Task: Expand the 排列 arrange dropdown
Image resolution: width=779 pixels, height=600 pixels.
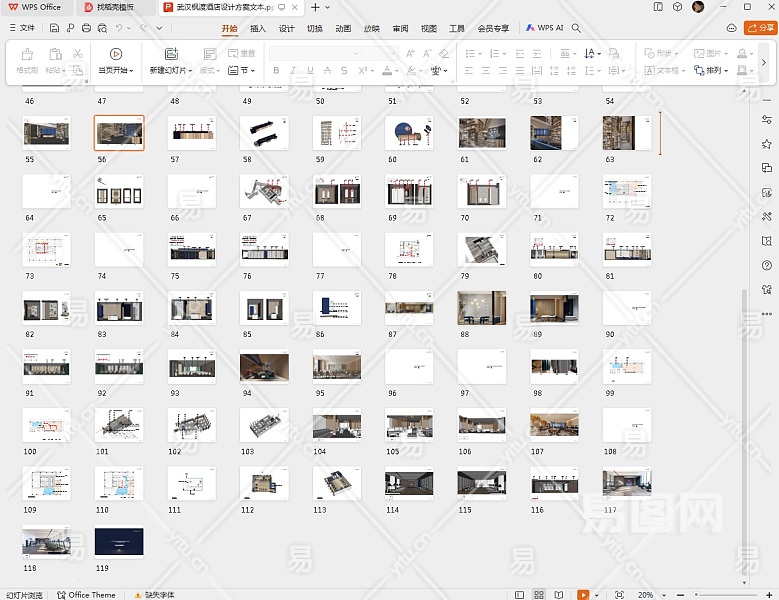Action: 715,71
